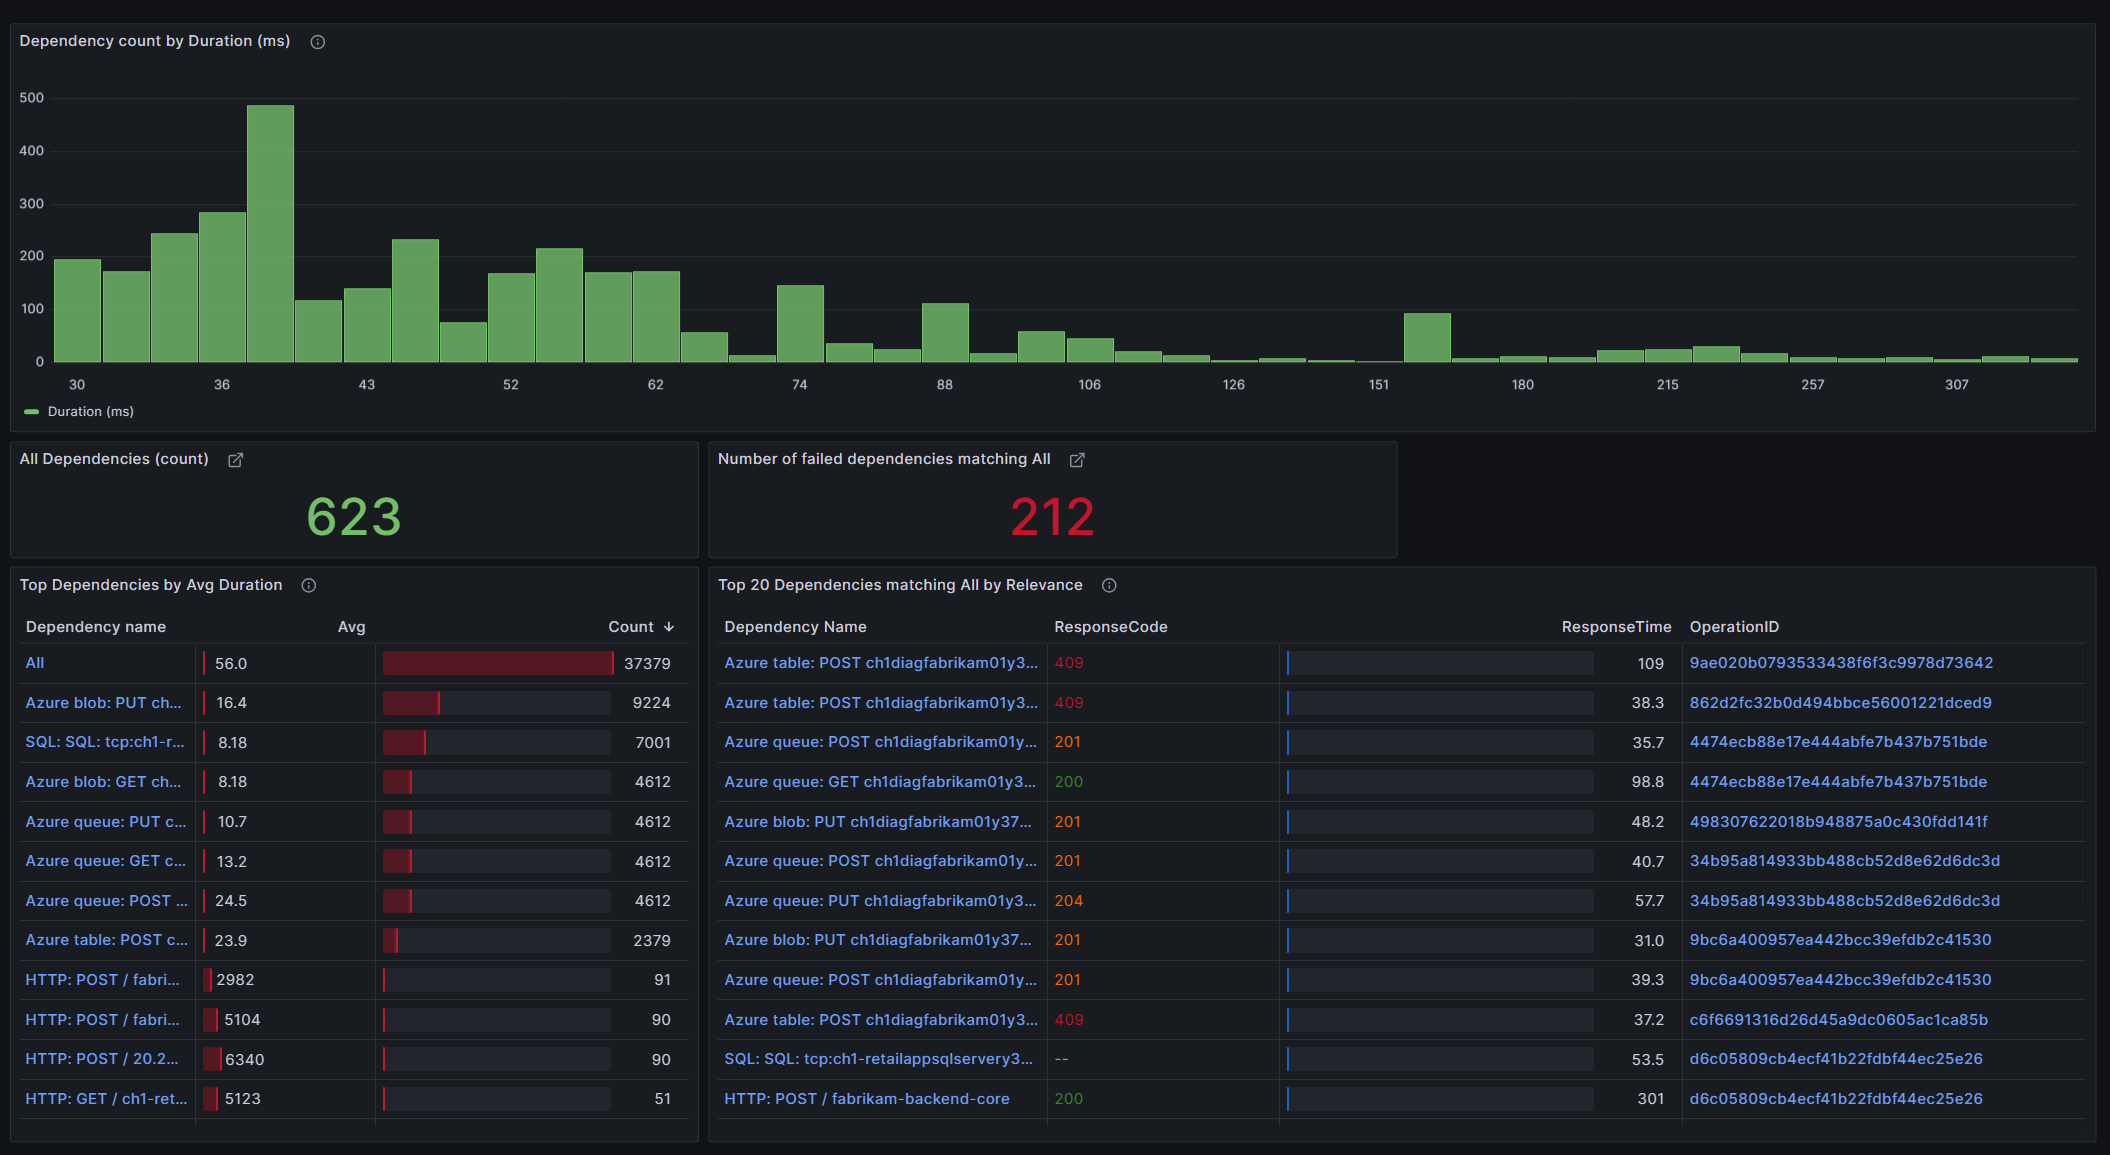Screen dimensions: 2110x1155
Task: Click the green Duration (ms) legend color marker
Action: pos(32,412)
